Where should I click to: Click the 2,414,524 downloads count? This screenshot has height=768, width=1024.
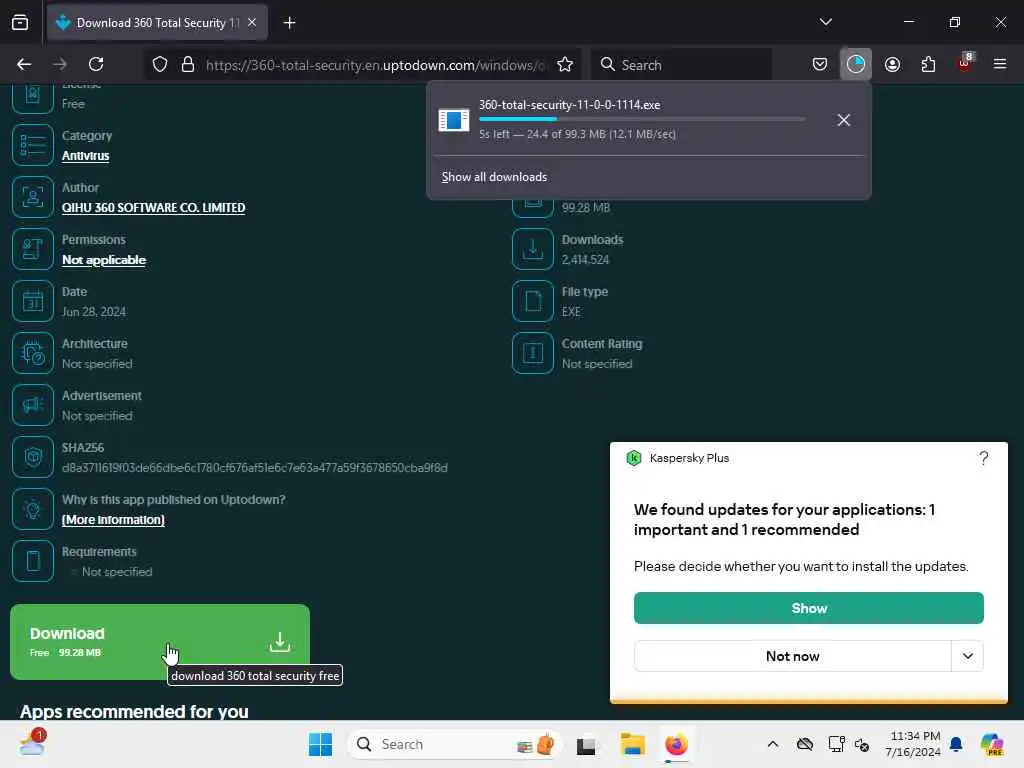tap(585, 259)
